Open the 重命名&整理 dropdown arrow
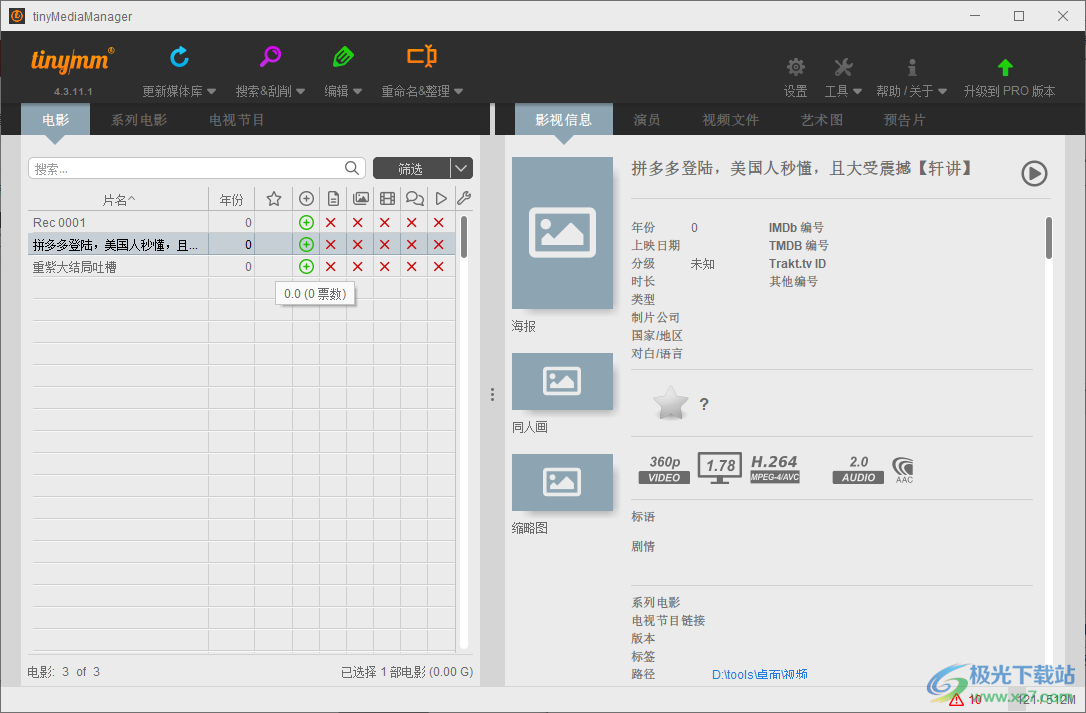The width and height of the screenshot is (1086, 713). point(459,91)
